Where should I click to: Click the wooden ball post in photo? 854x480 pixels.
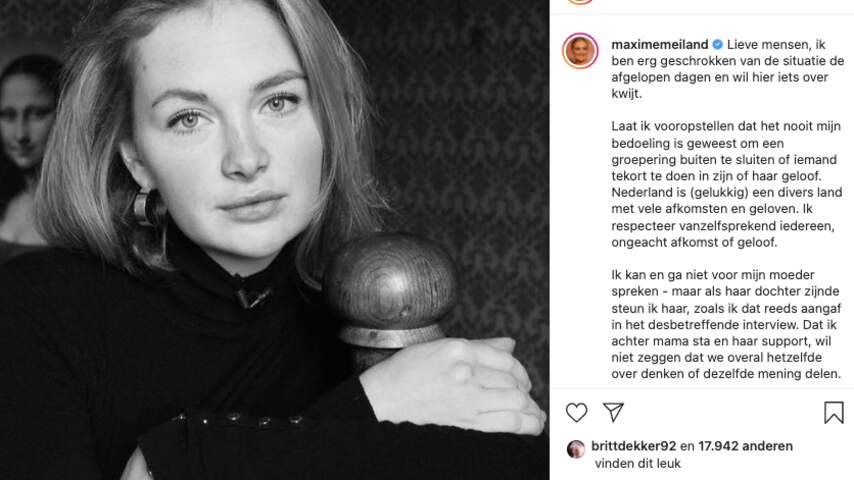click(x=391, y=291)
